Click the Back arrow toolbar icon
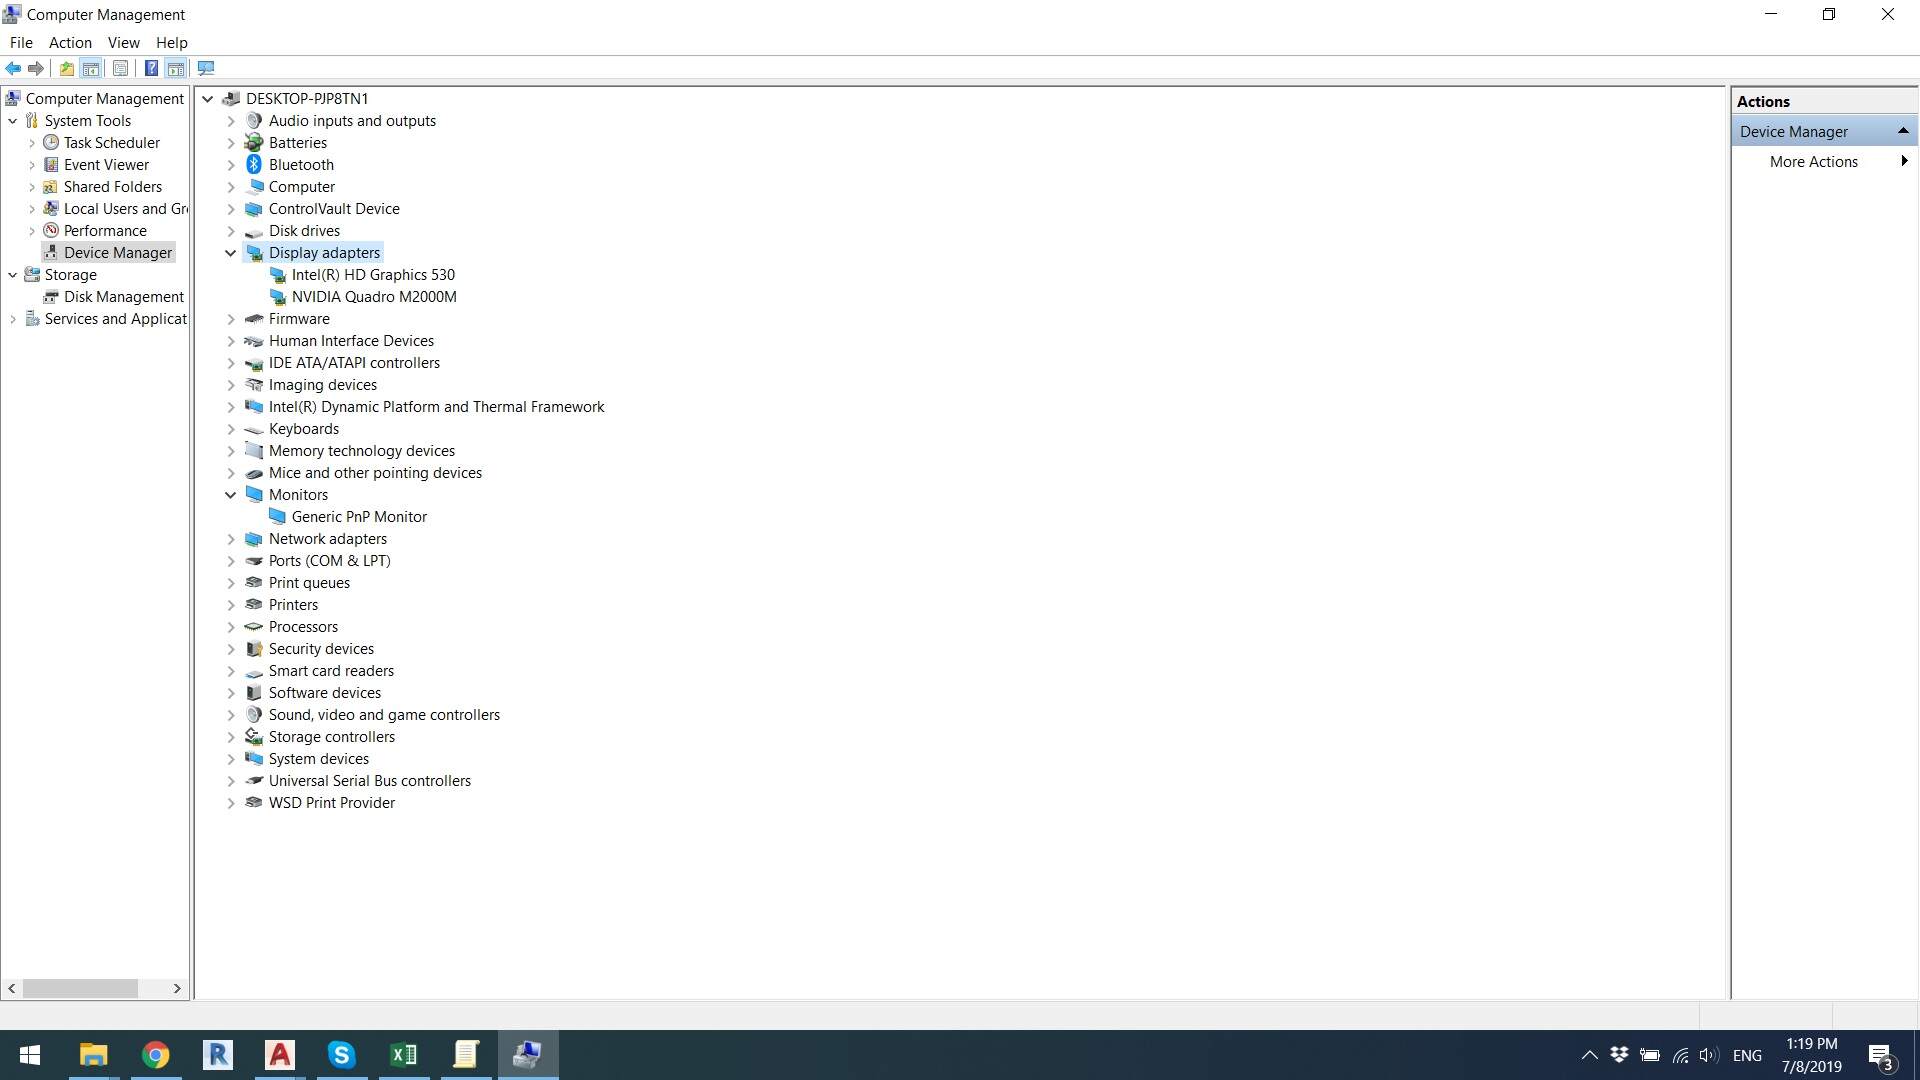Viewport: 1920px width, 1080px height. pyautogui.click(x=13, y=68)
